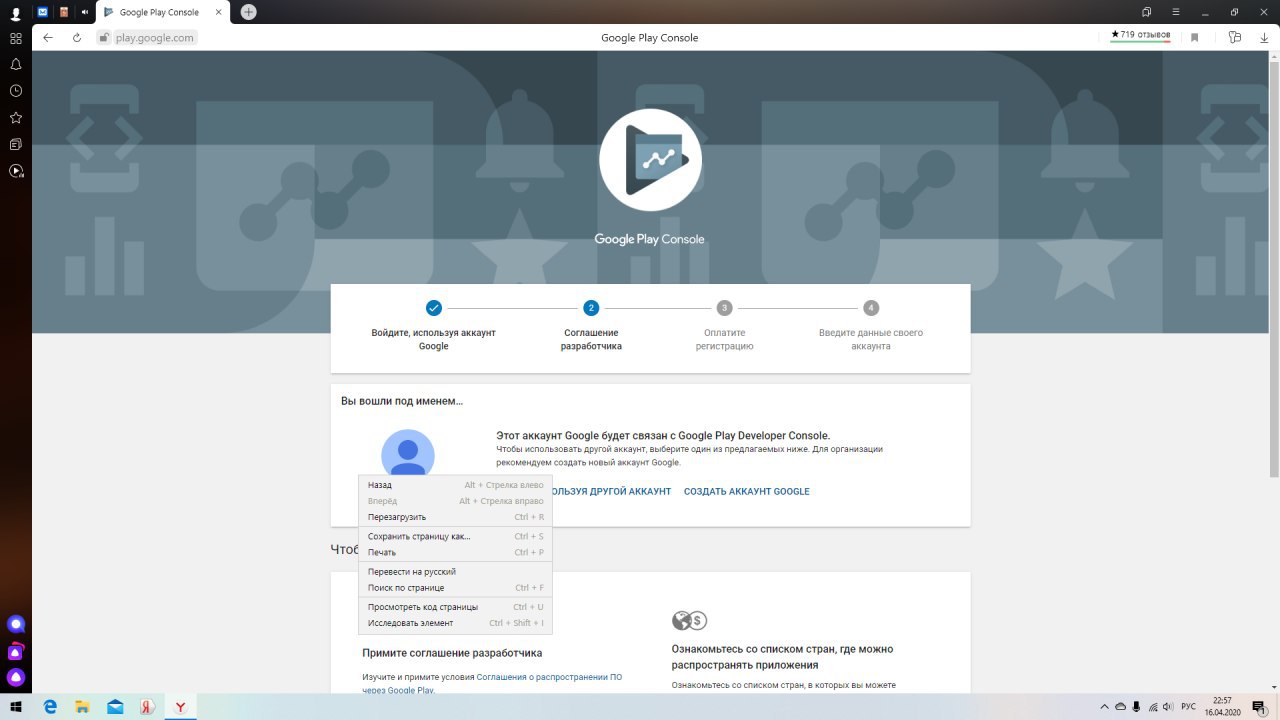Select the Google Play Console tab
This screenshot has width=1280, height=720.
(162, 12)
